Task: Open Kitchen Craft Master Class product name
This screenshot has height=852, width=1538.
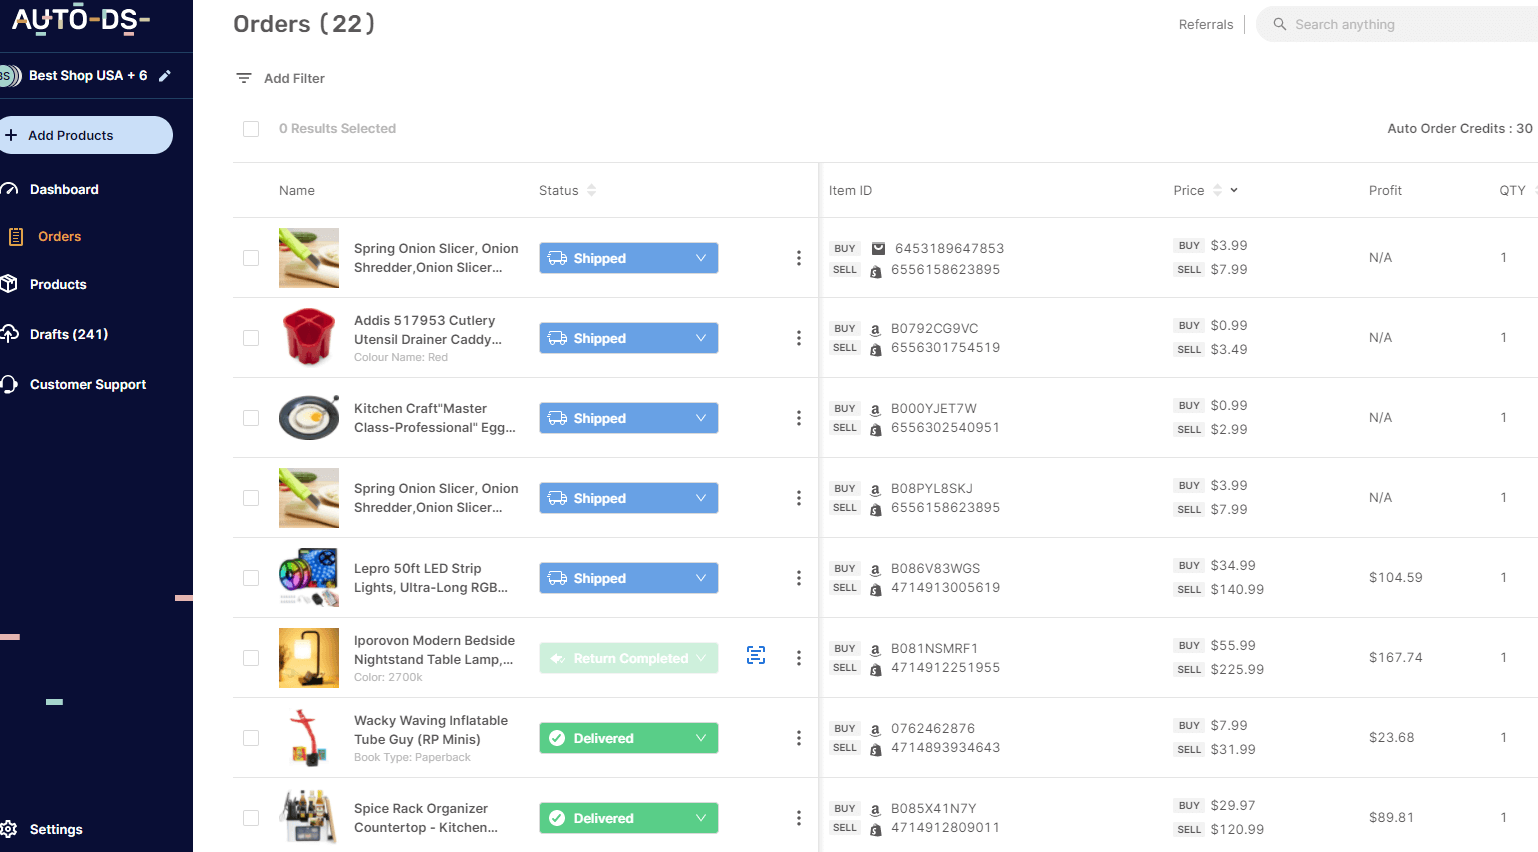Action: click(435, 418)
